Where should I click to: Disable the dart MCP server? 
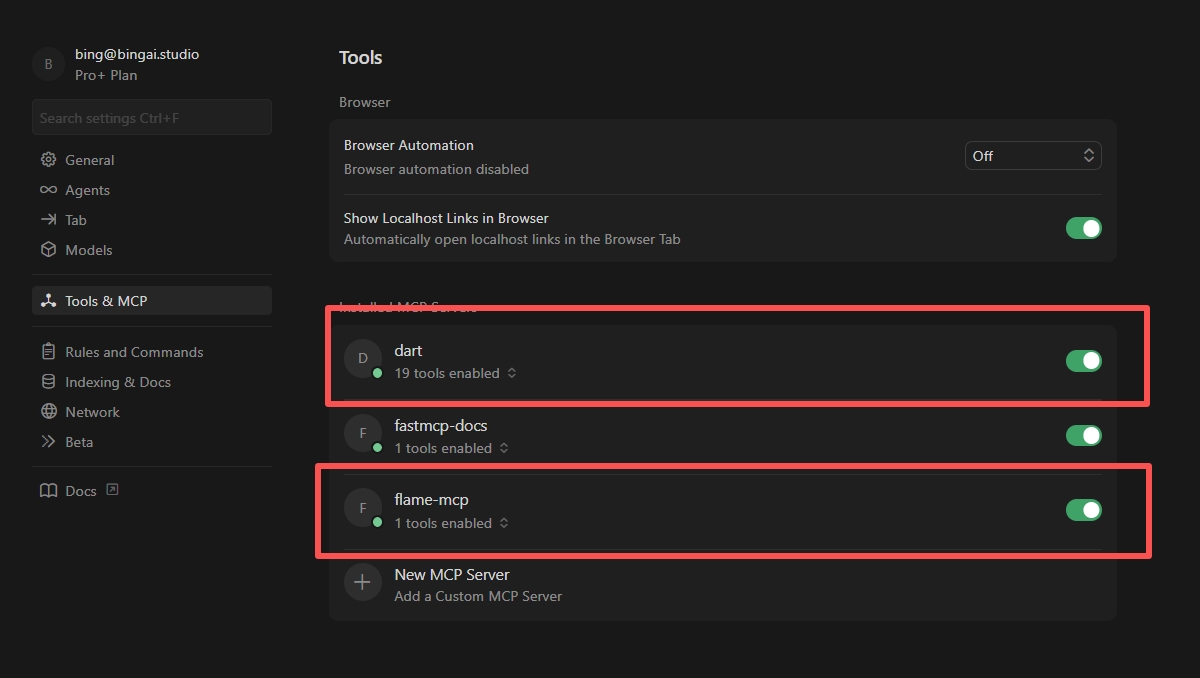(1084, 360)
